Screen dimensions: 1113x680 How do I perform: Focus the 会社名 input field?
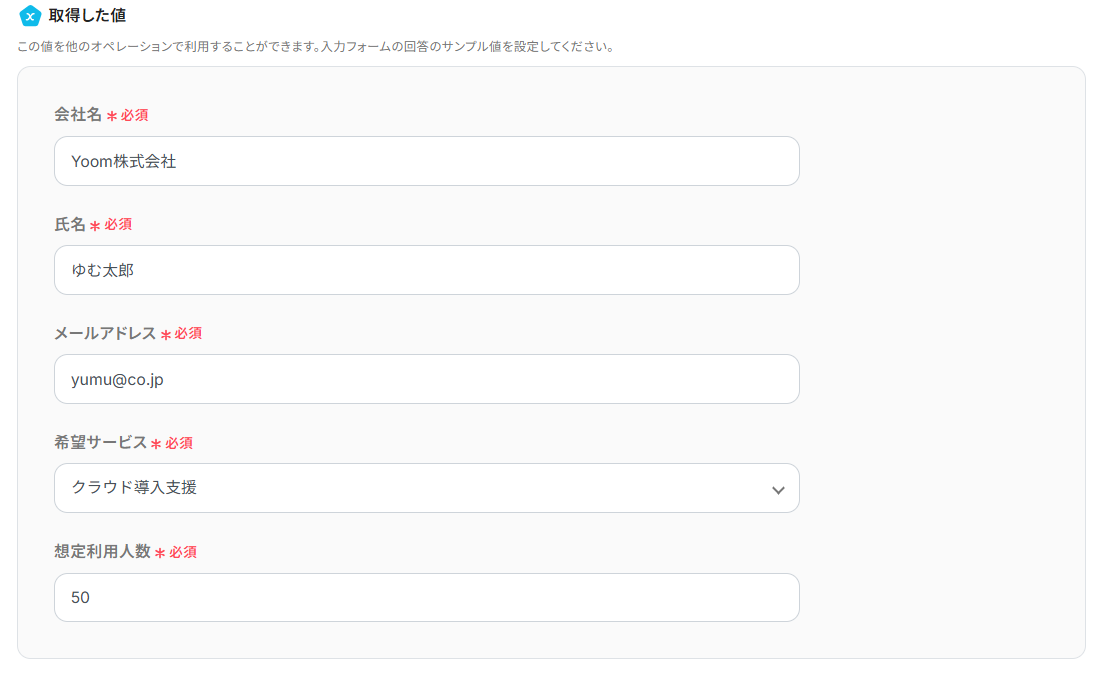tap(426, 161)
